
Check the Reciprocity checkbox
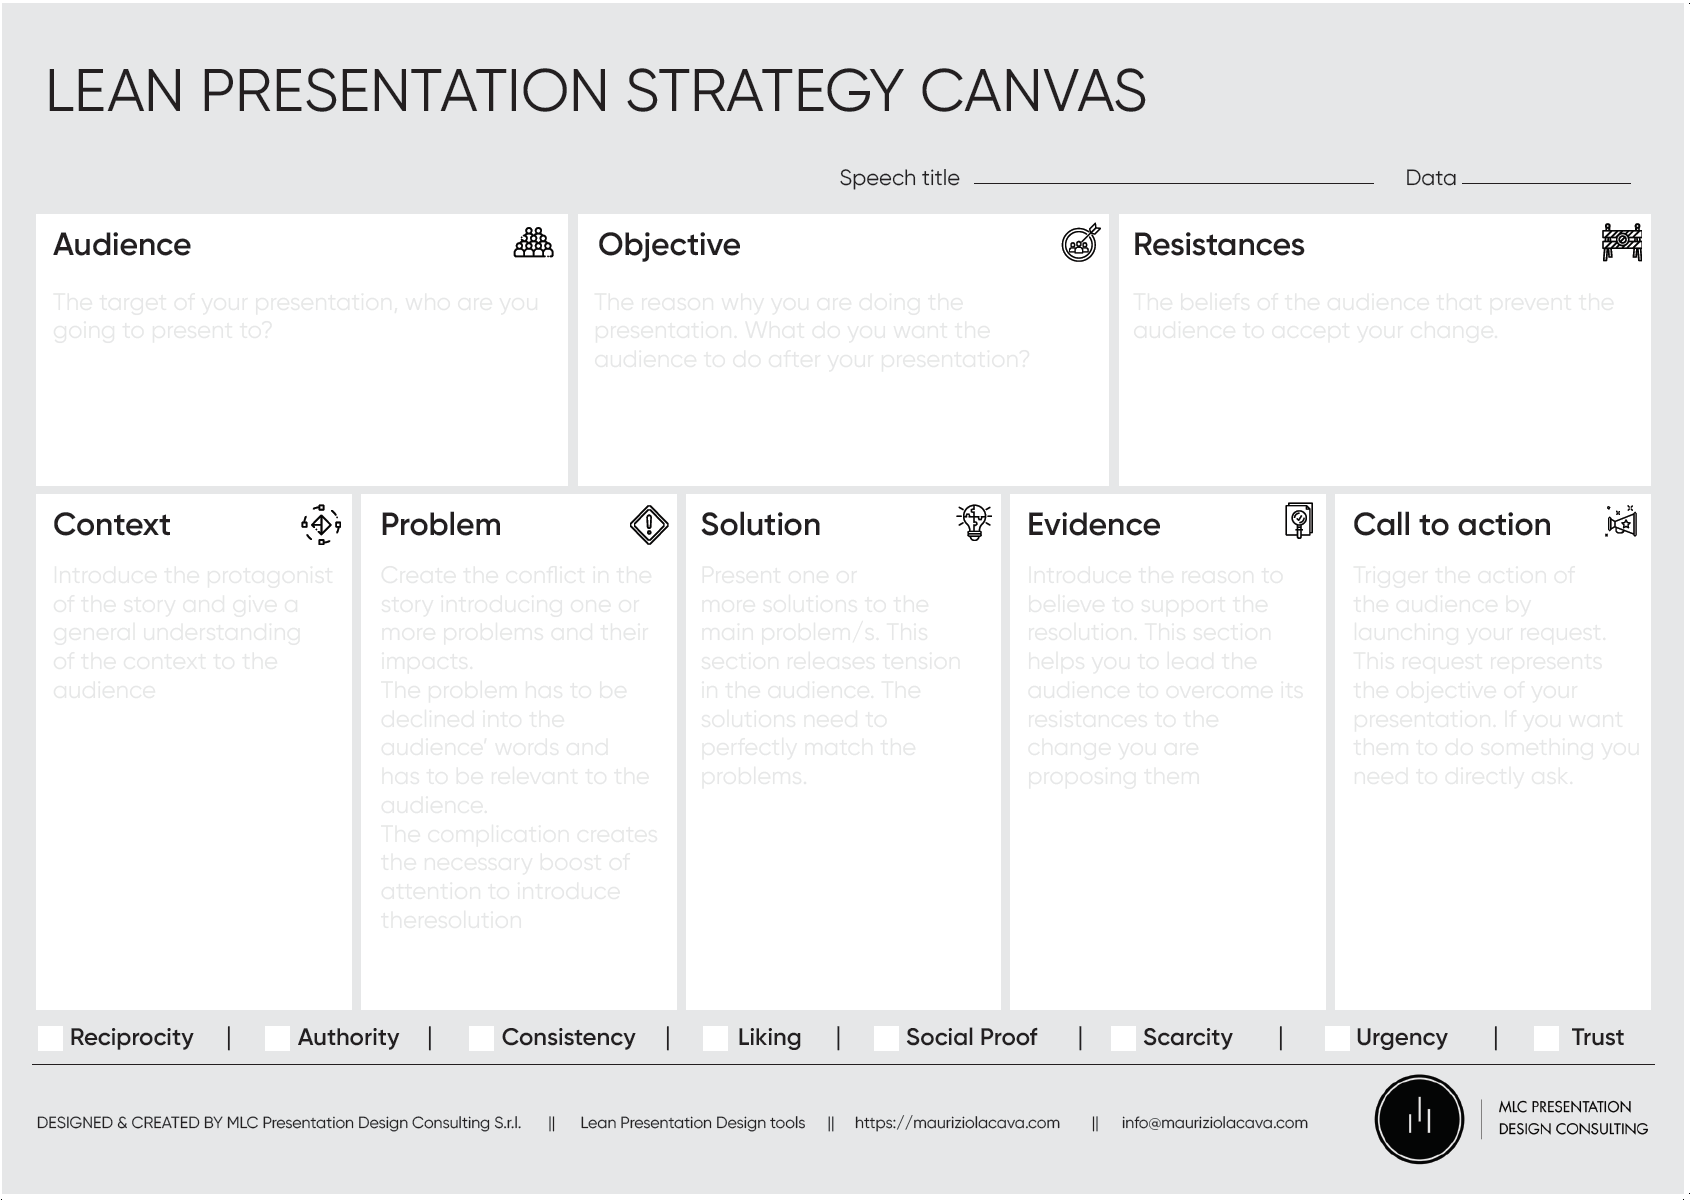coord(50,1038)
